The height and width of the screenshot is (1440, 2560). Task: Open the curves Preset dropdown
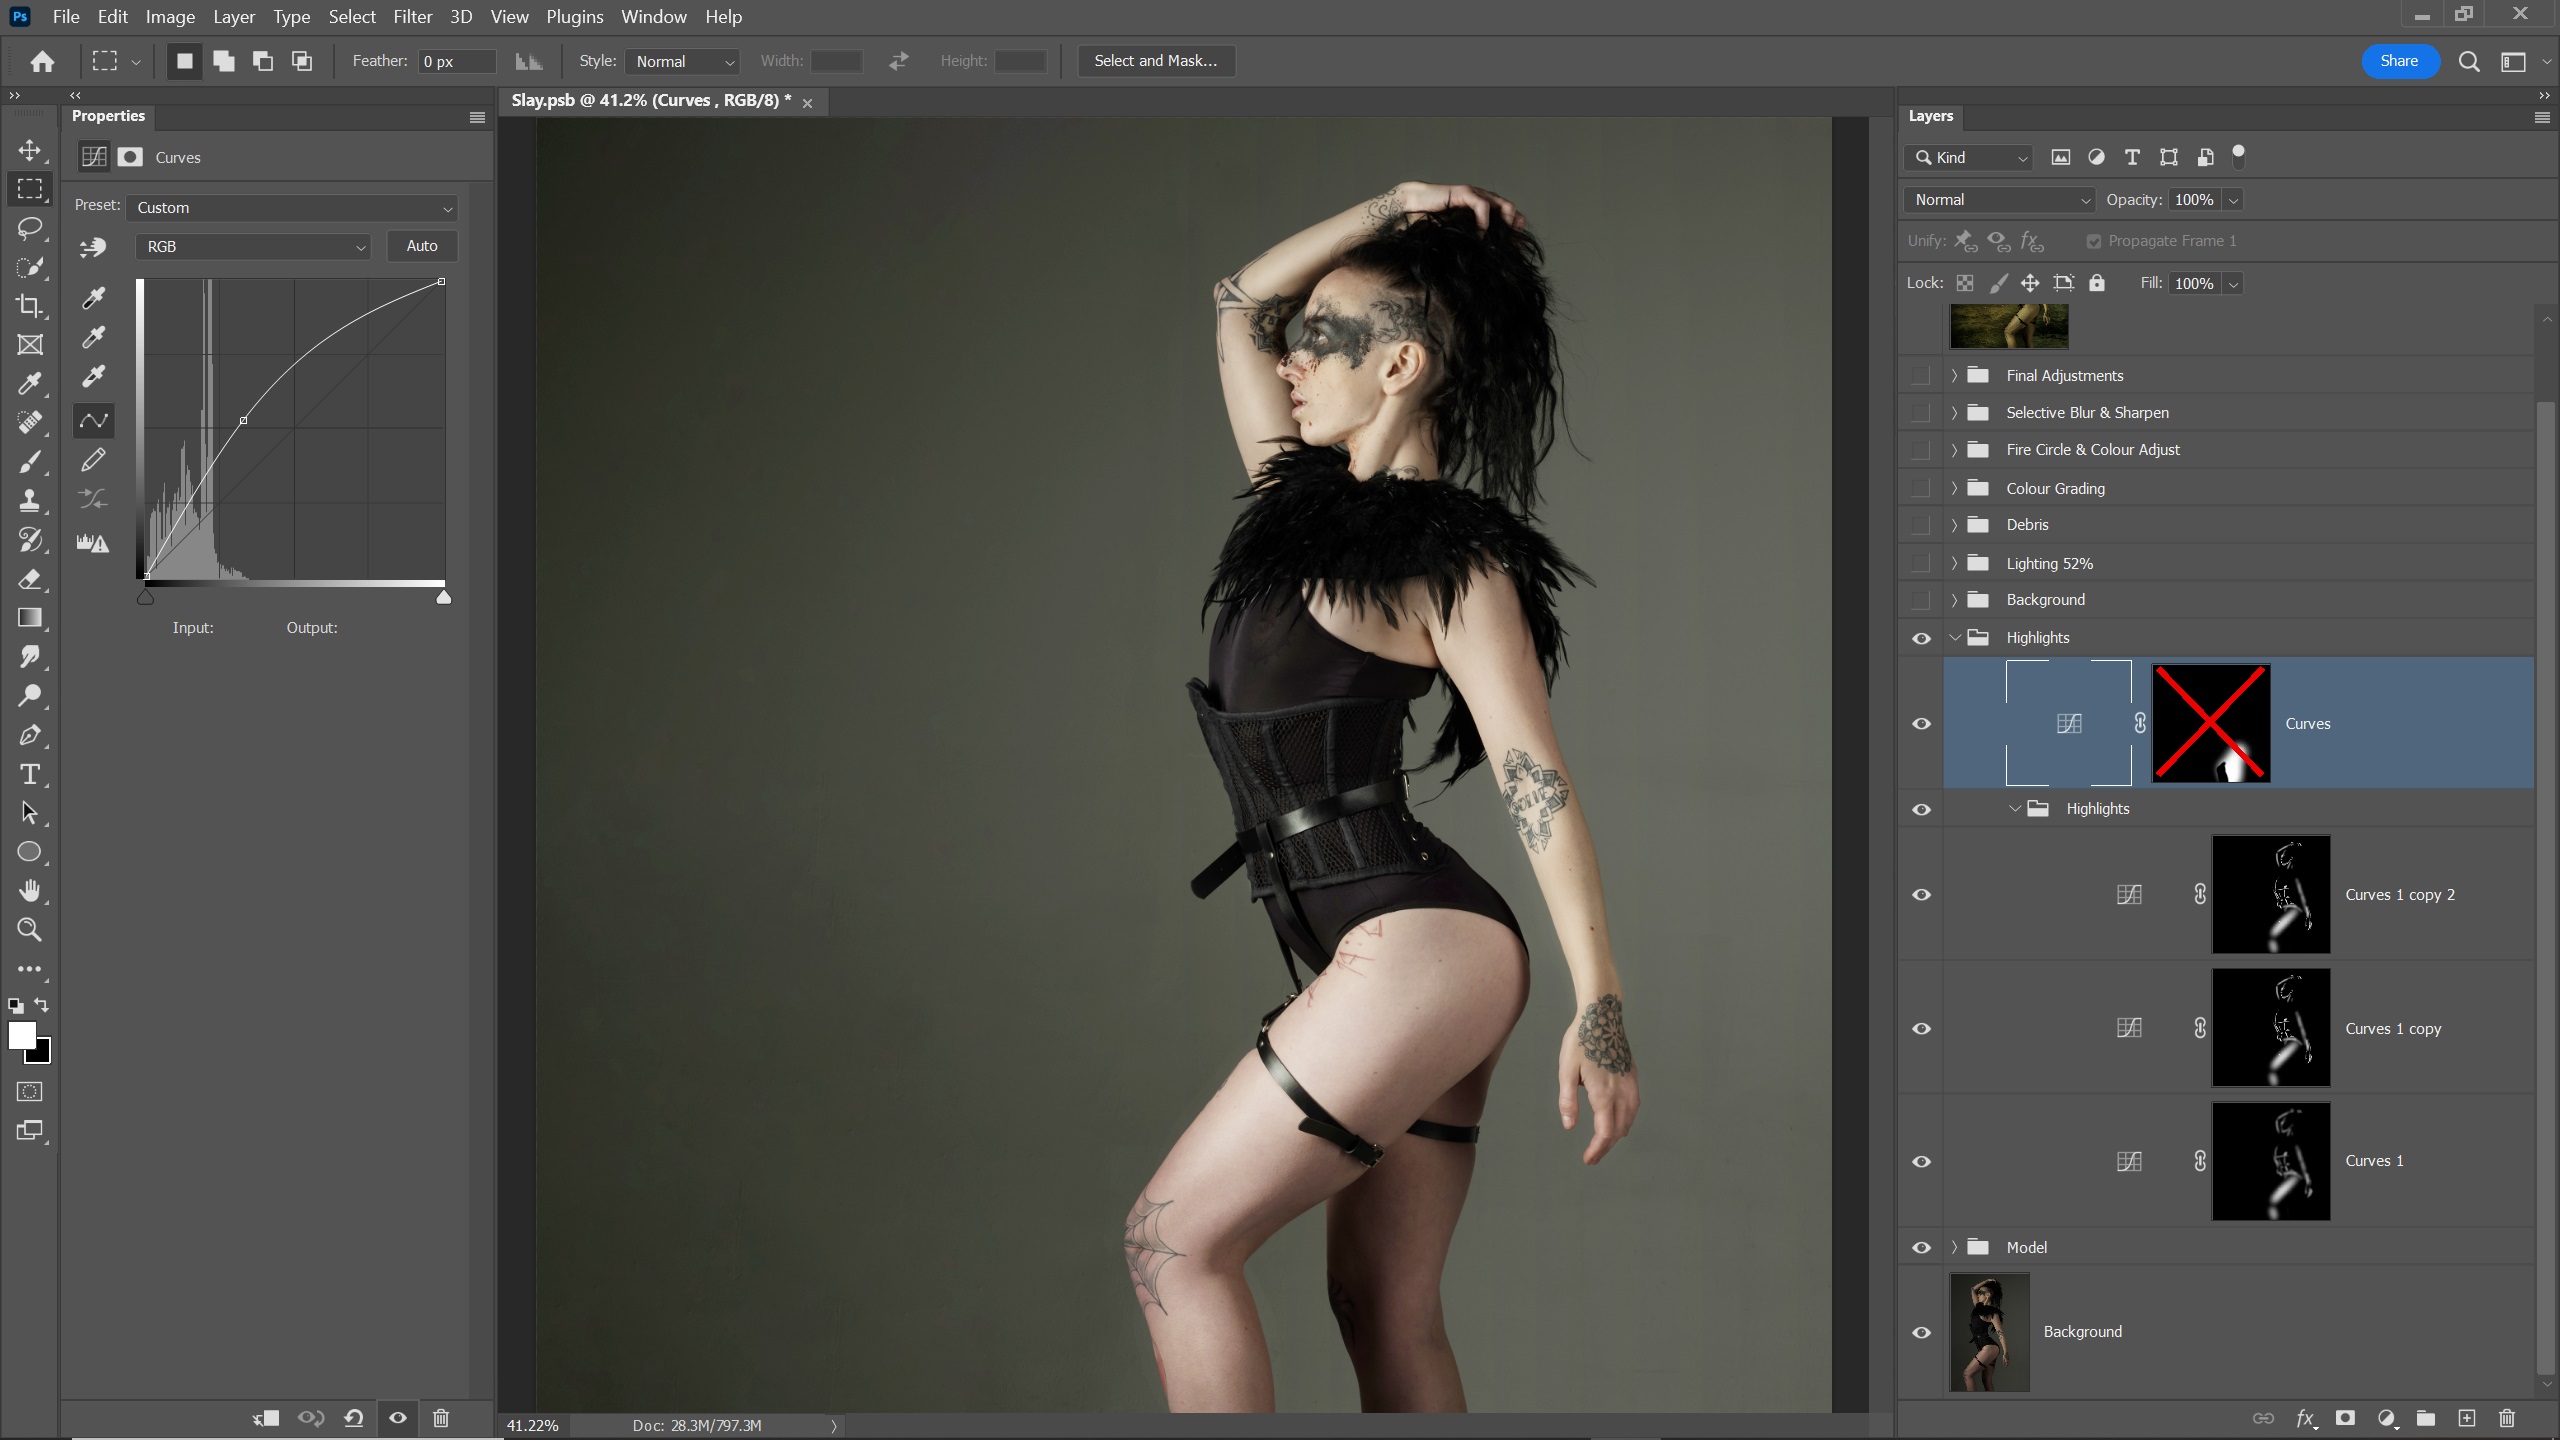pos(293,208)
